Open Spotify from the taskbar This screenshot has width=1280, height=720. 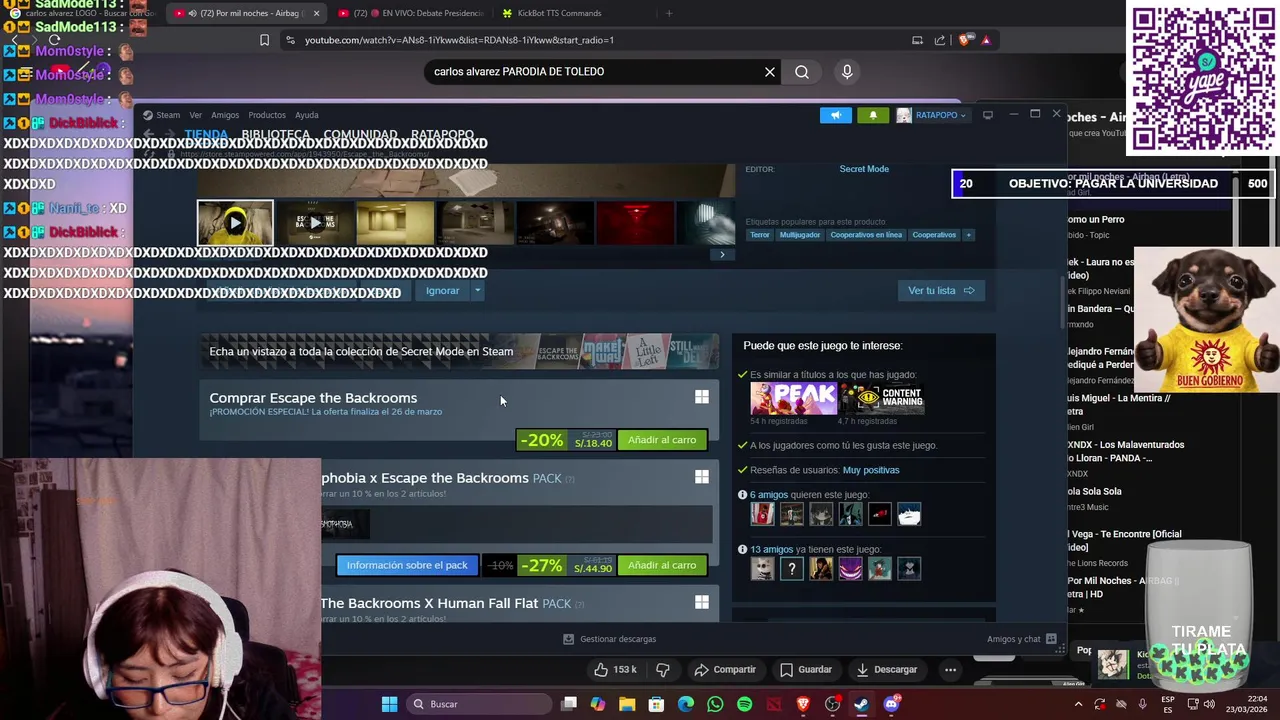744,704
